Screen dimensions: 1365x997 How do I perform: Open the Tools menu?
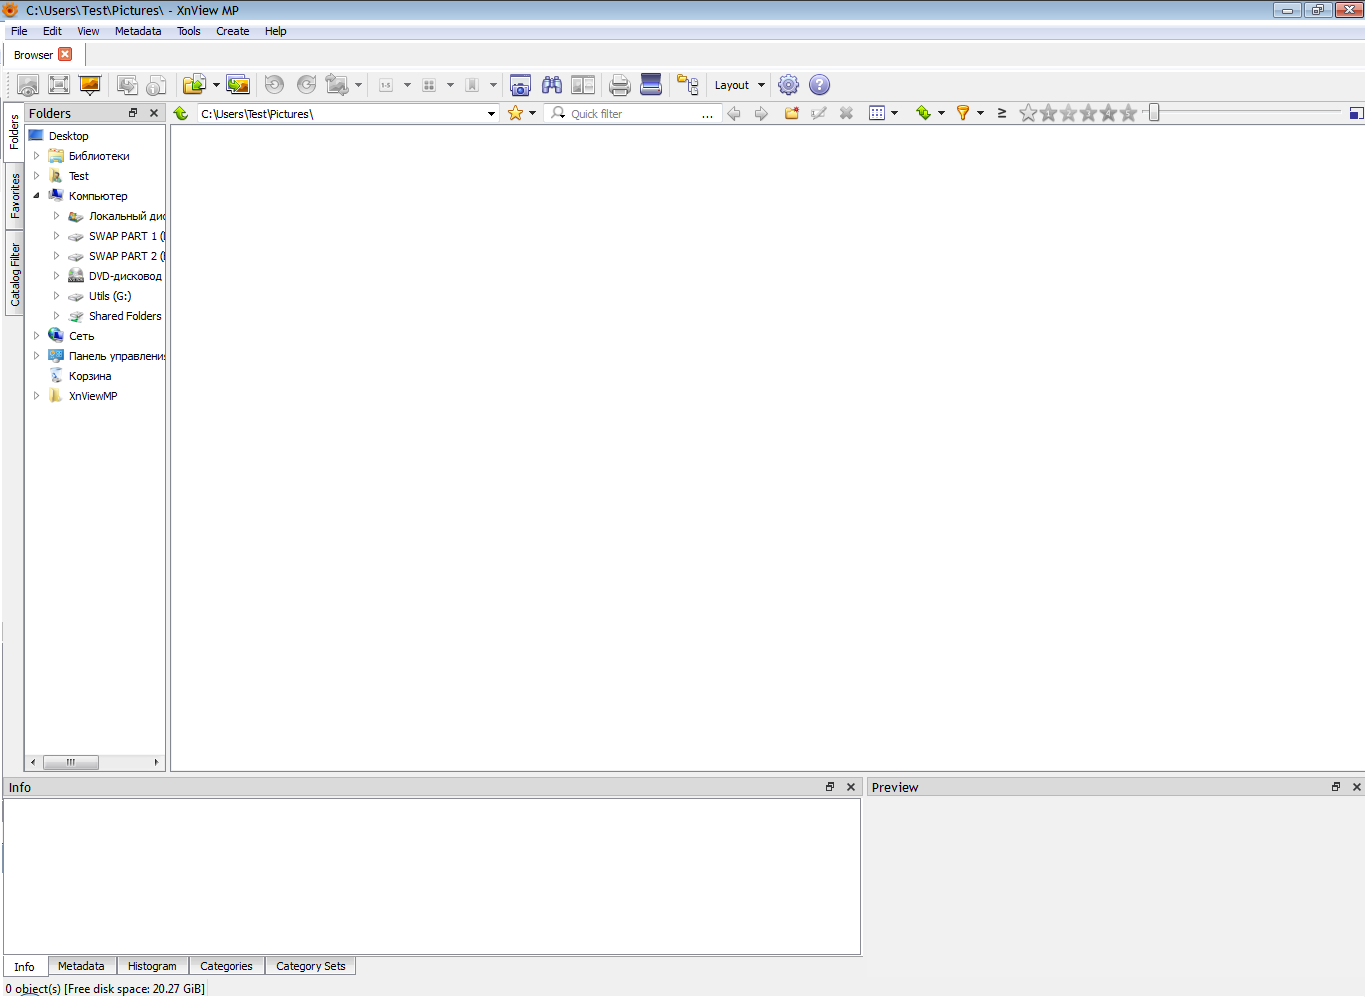point(189,31)
